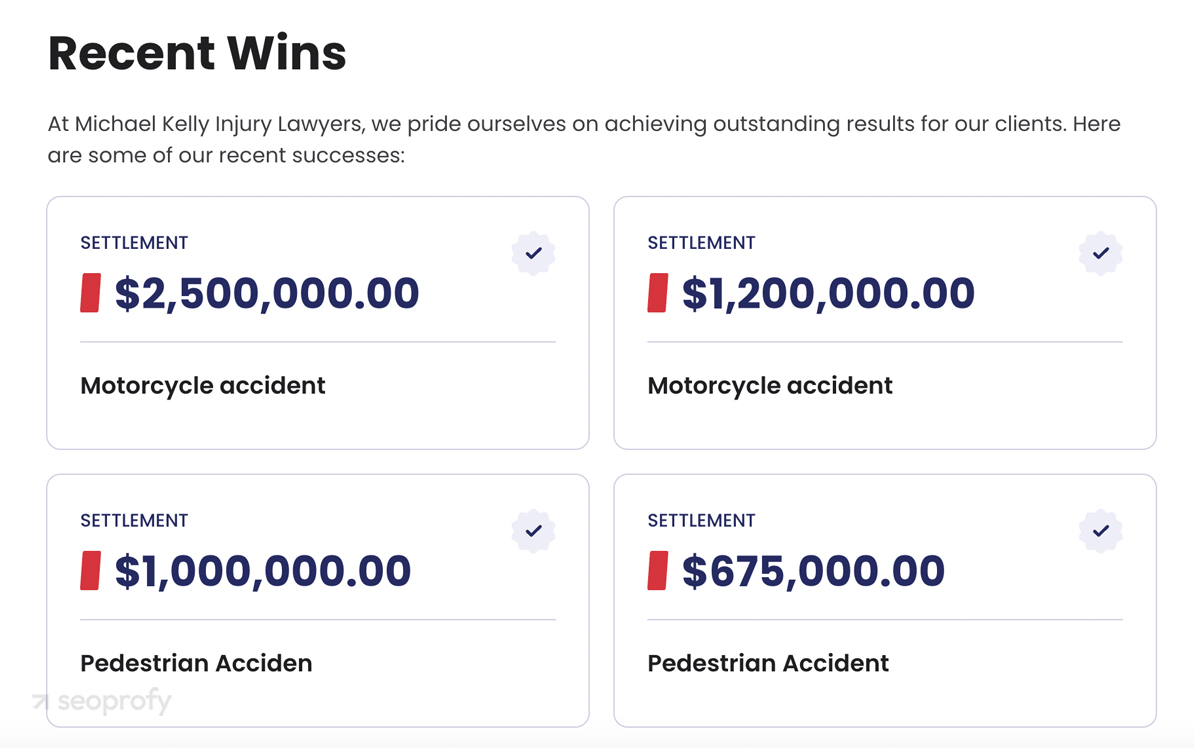This screenshot has width=1194, height=748.
Task: Click the seoprofy watermark arrow logo
Action: pos(40,701)
